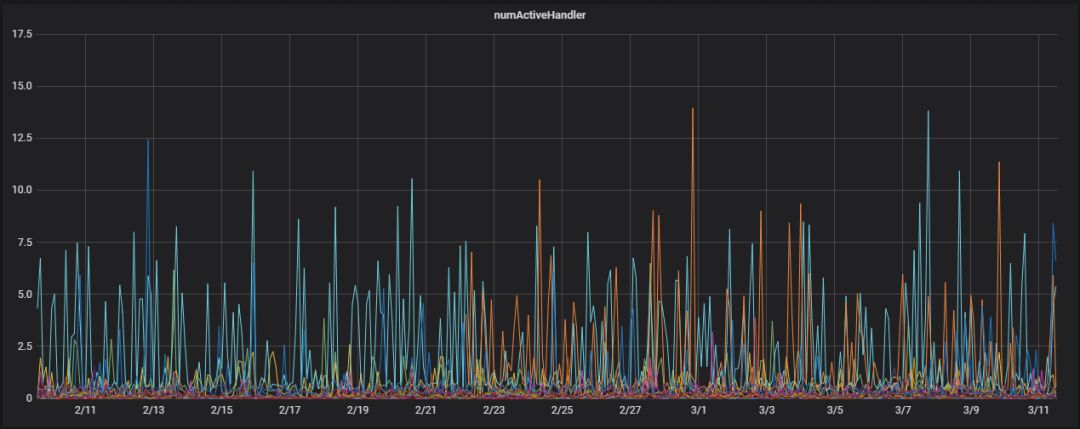Select the 0 y-axis value label
The width and height of the screenshot is (1080, 429).
(x=30, y=398)
